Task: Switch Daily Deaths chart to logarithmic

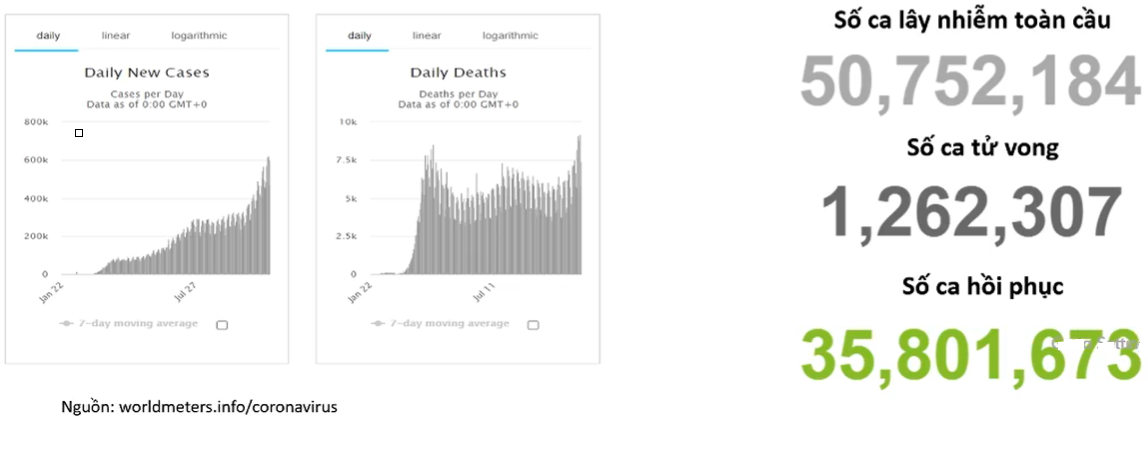Action: click(510, 36)
